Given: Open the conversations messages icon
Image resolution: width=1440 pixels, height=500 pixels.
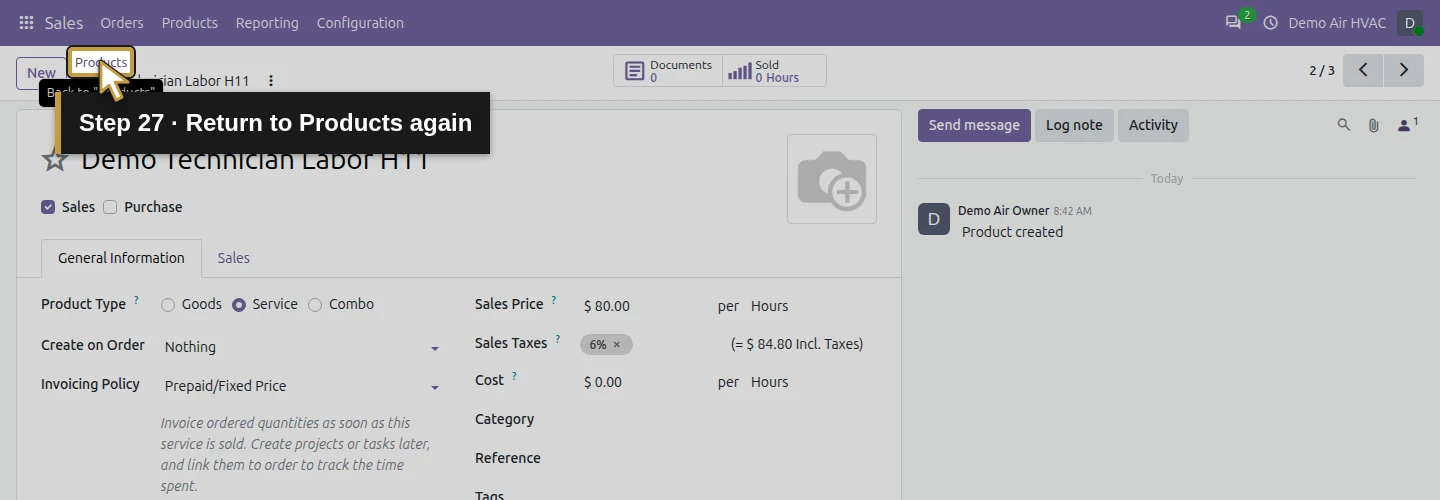Looking at the screenshot, I should click(x=1233, y=23).
